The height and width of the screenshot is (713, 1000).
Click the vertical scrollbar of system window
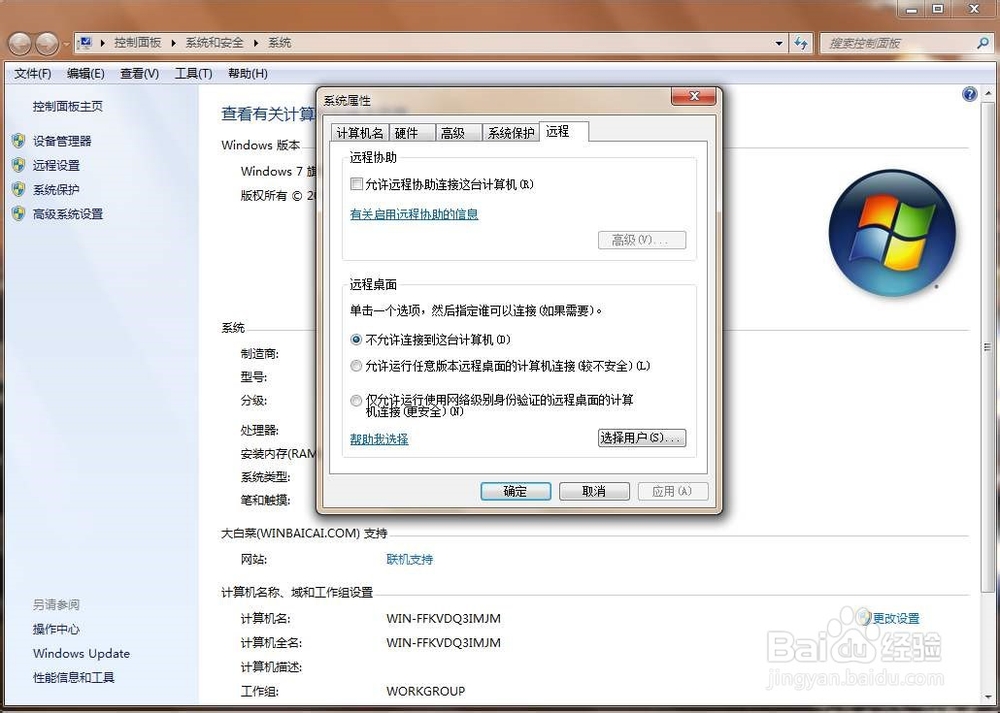987,348
